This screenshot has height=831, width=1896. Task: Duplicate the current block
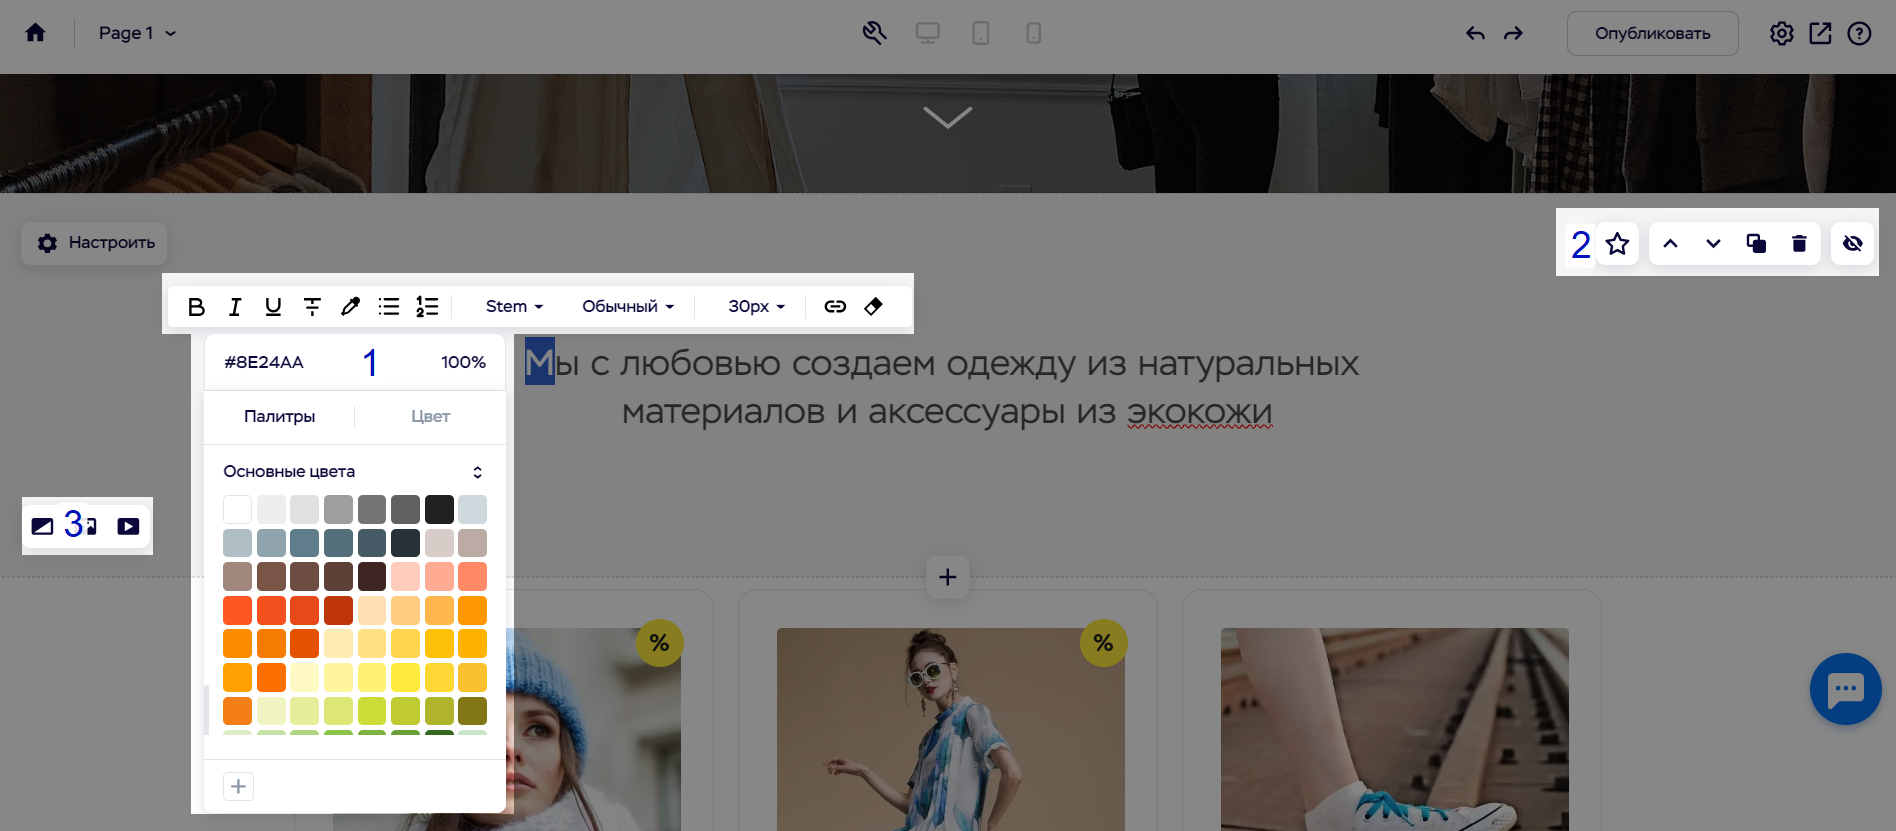(x=1756, y=243)
